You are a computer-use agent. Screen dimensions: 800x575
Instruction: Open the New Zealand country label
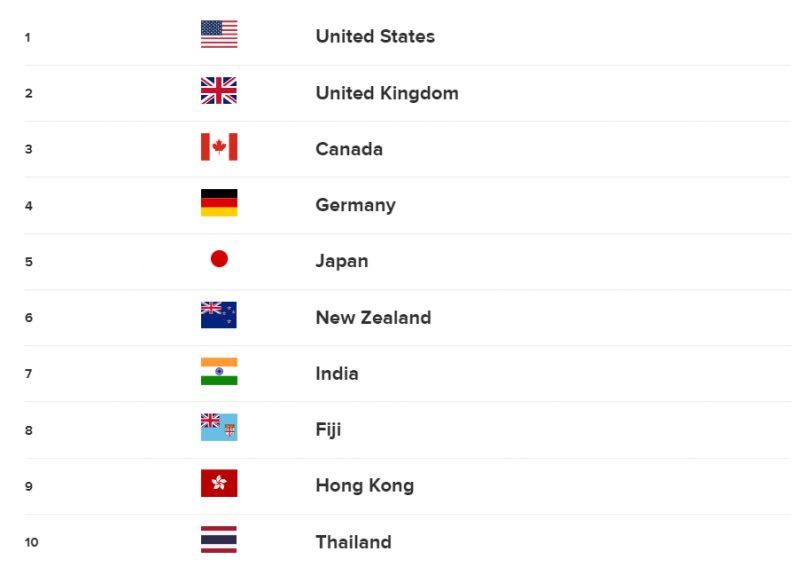tap(373, 317)
